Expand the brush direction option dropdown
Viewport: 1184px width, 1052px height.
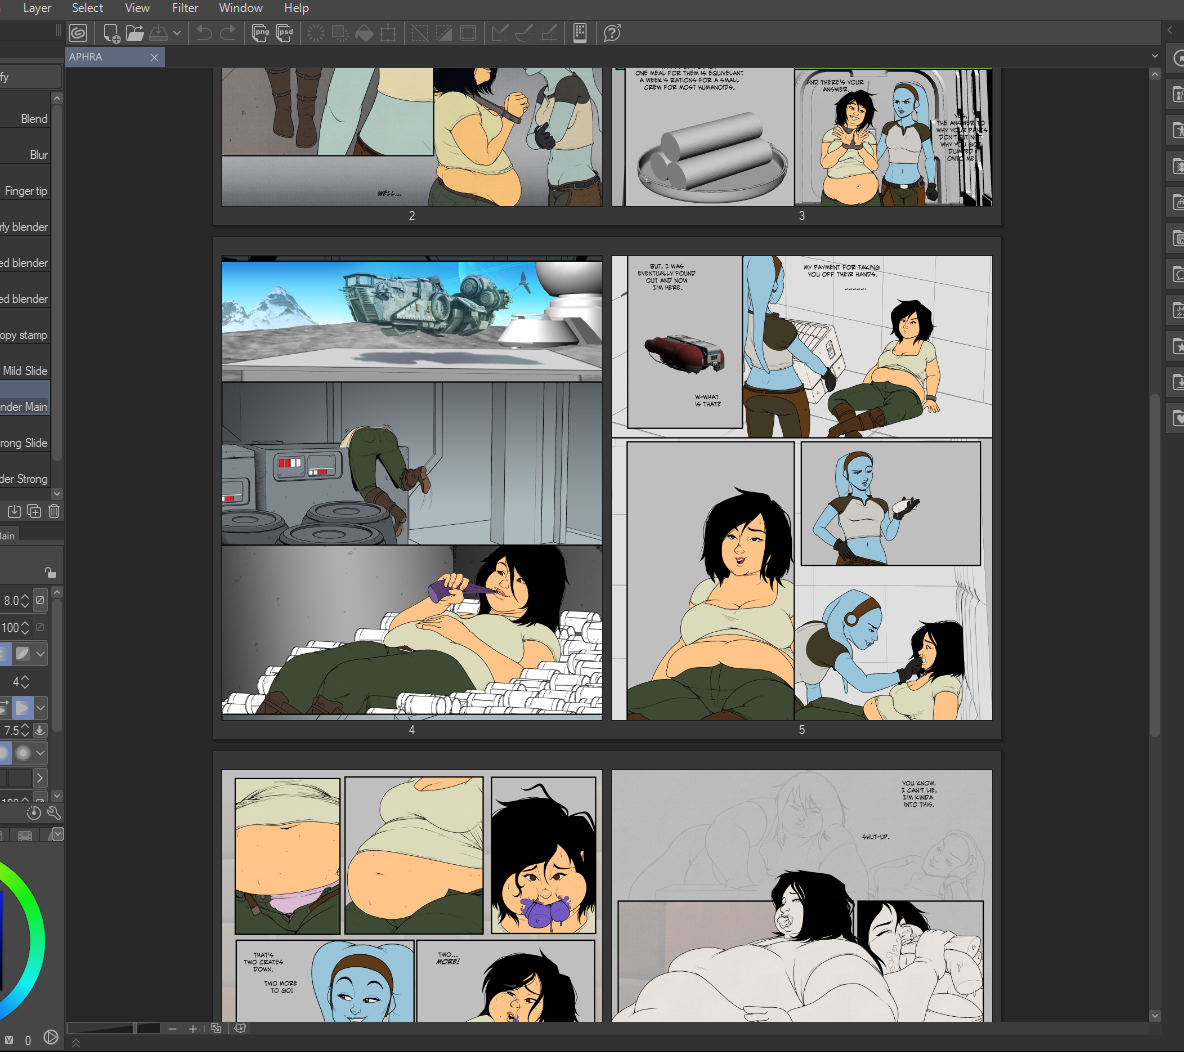click(x=40, y=708)
